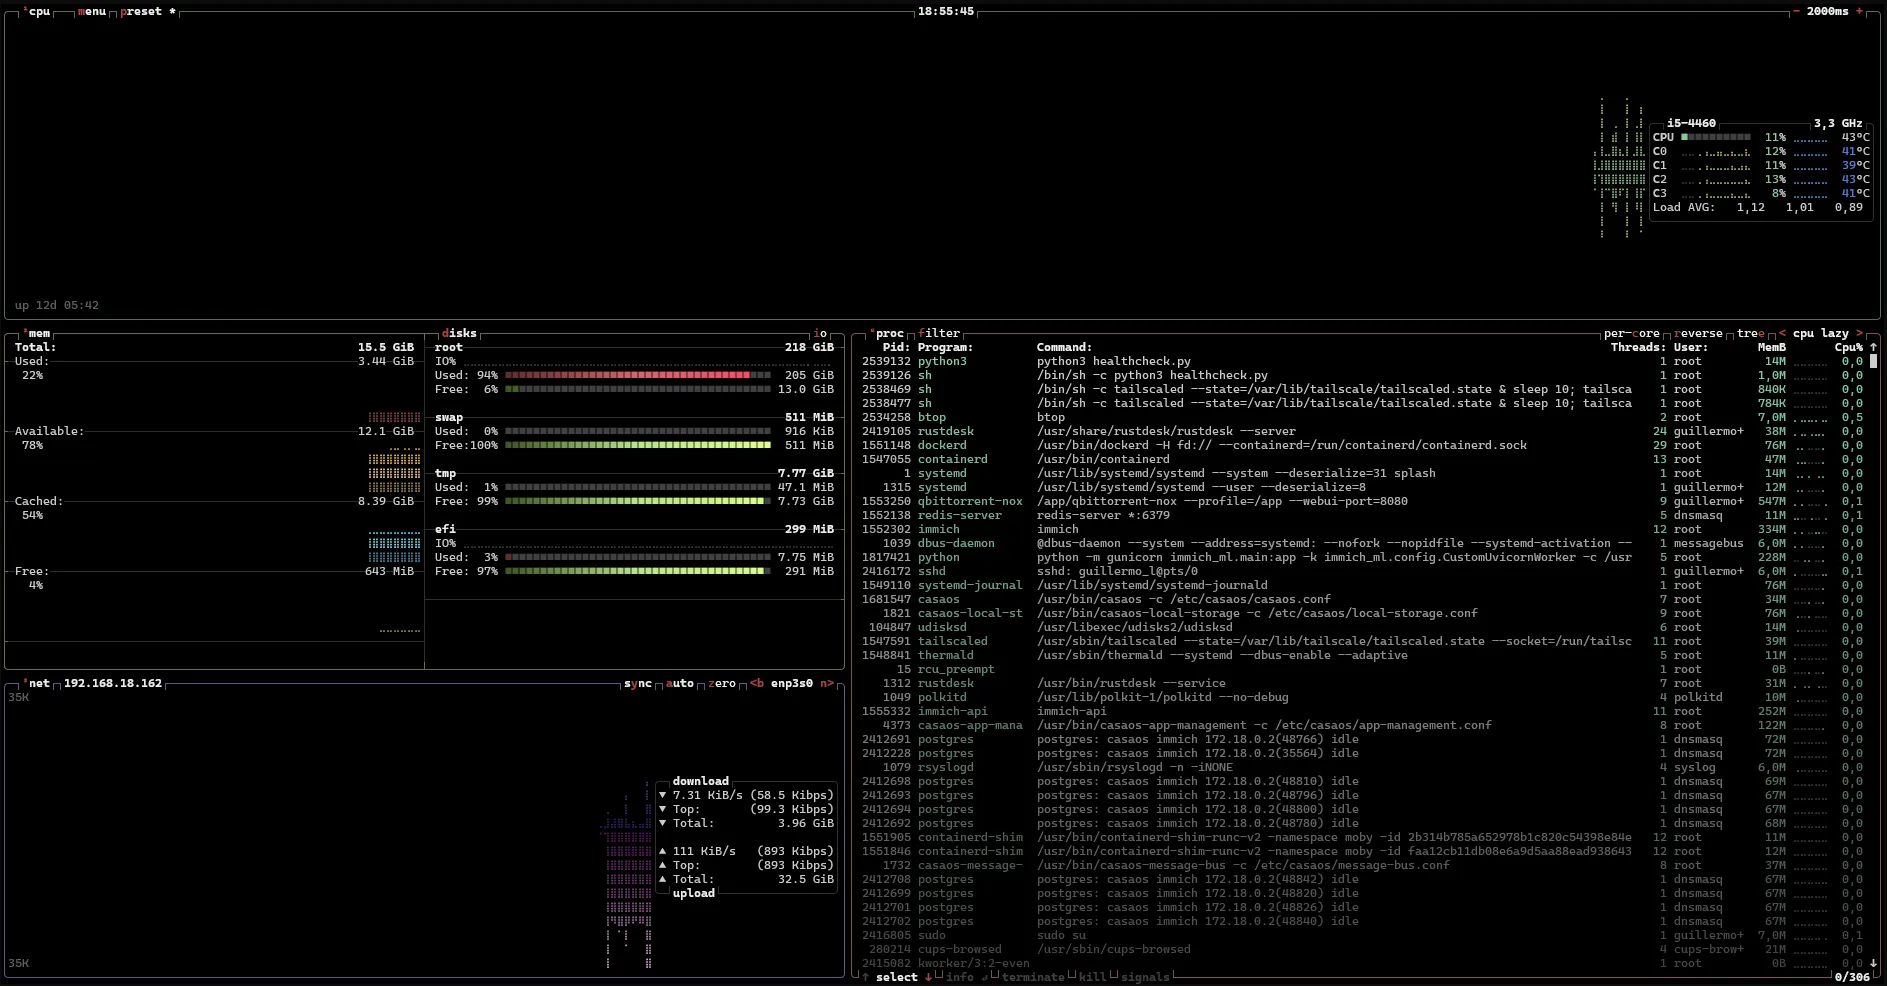The width and height of the screenshot is (1887, 986).
Task: Select the redis-server process row
Action: [1362, 515]
